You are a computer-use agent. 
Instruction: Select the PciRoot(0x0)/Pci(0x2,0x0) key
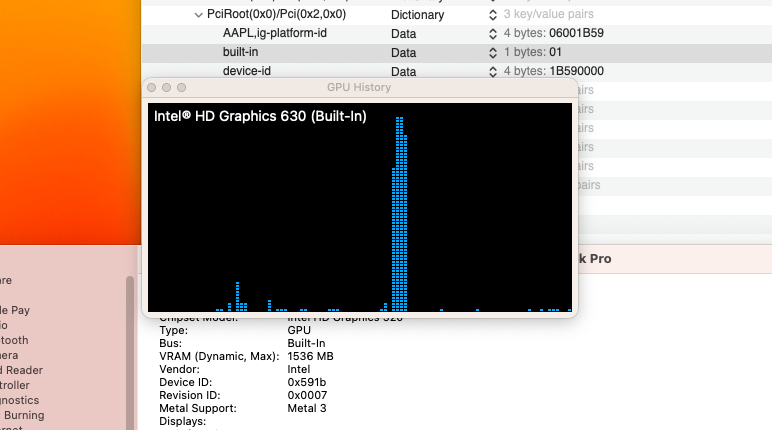click(276, 14)
